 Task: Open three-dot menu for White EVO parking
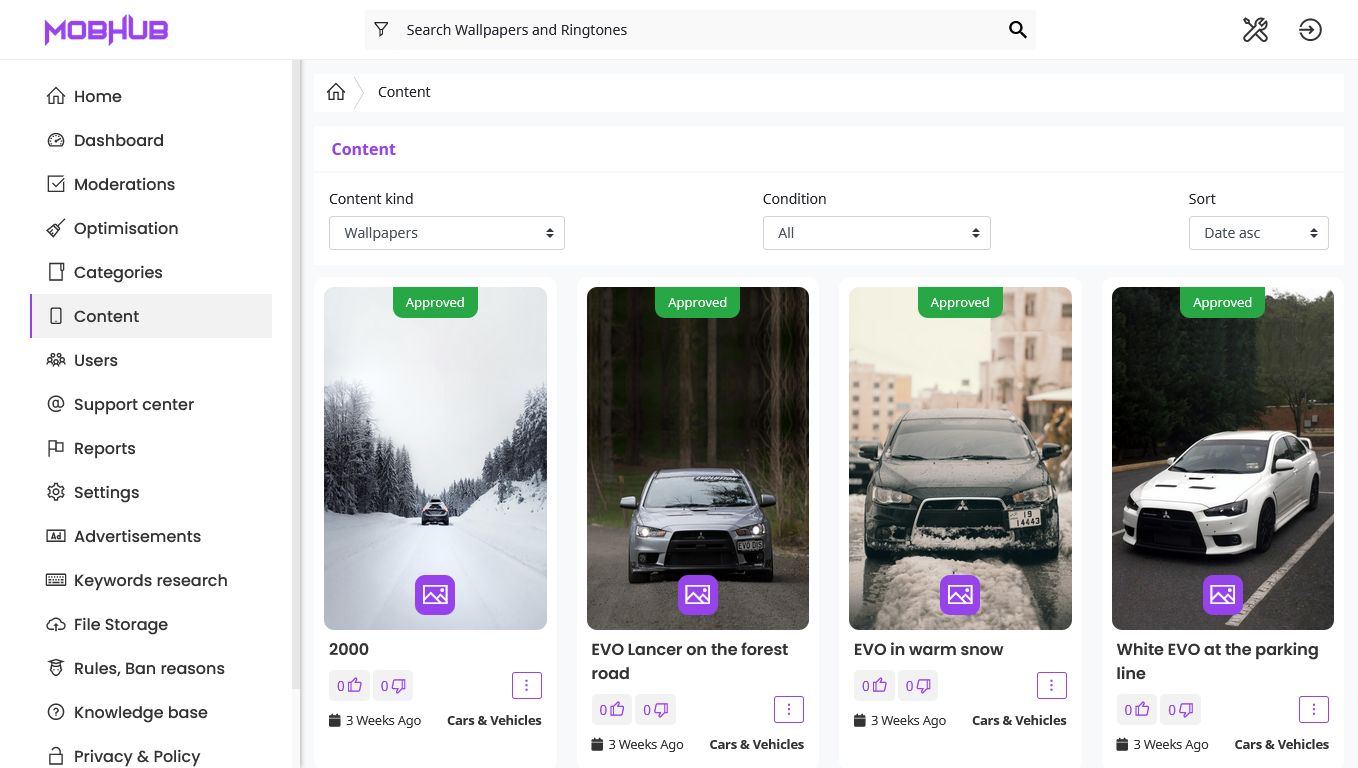point(1314,709)
